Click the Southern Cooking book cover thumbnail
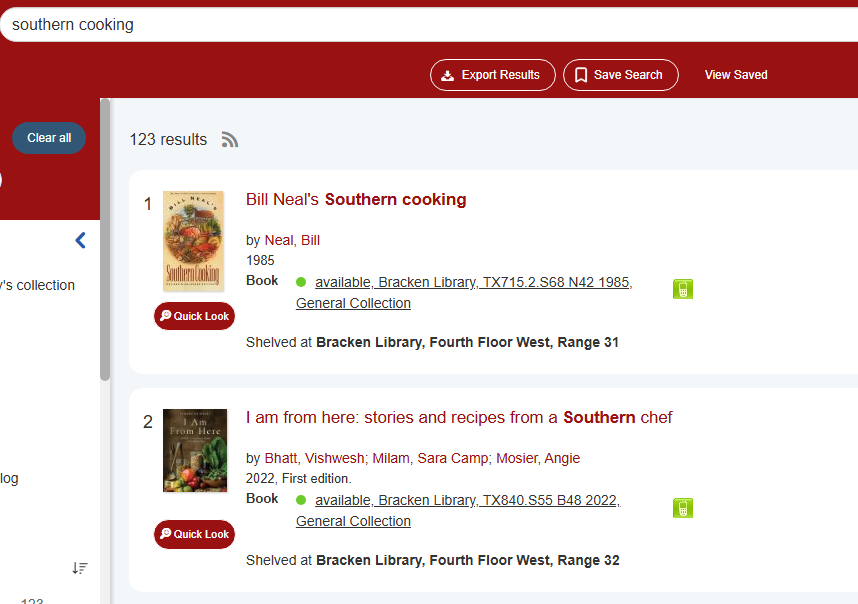The height and width of the screenshot is (604, 858). coord(194,241)
